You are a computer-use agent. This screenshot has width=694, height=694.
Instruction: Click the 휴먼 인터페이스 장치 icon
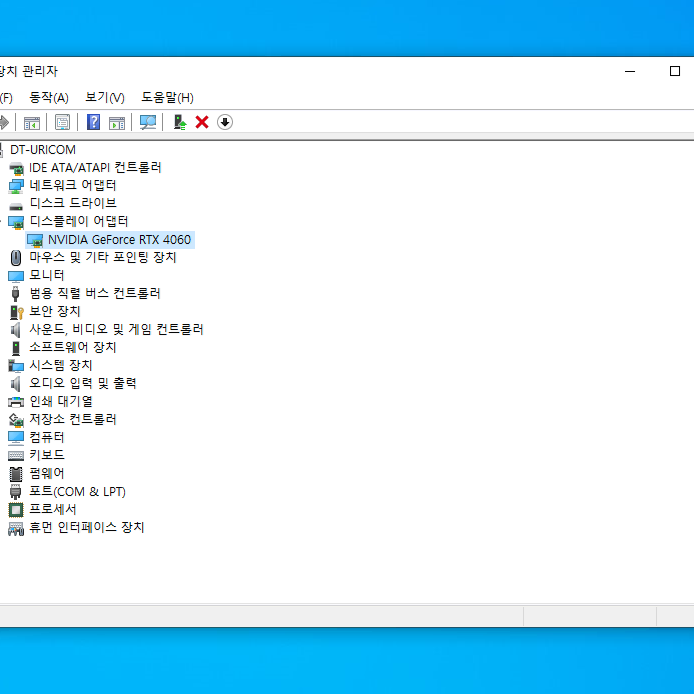click(x=16, y=528)
